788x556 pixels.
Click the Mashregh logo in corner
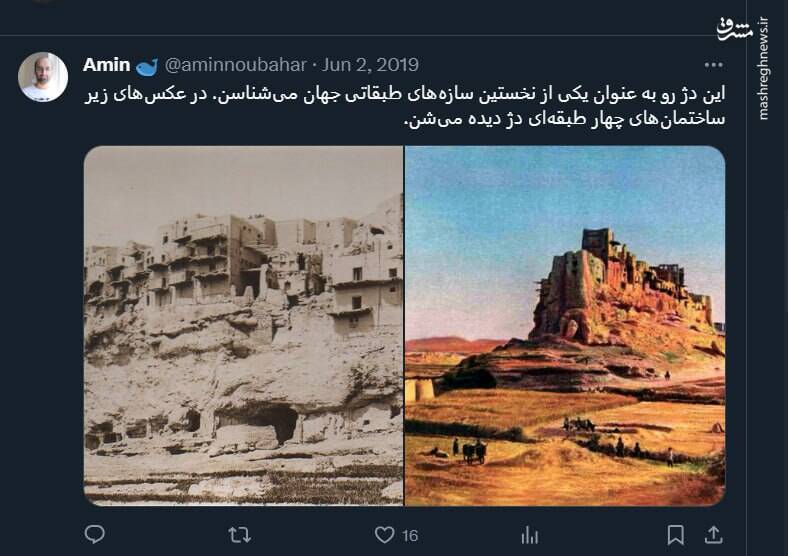[x=734, y=30]
